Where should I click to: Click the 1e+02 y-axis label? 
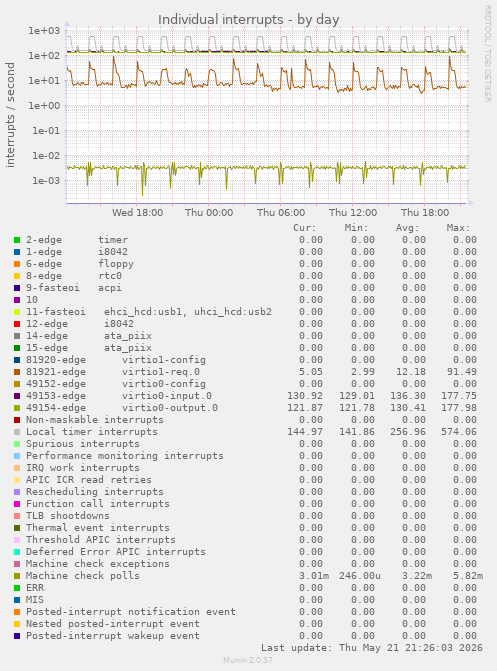(44, 56)
